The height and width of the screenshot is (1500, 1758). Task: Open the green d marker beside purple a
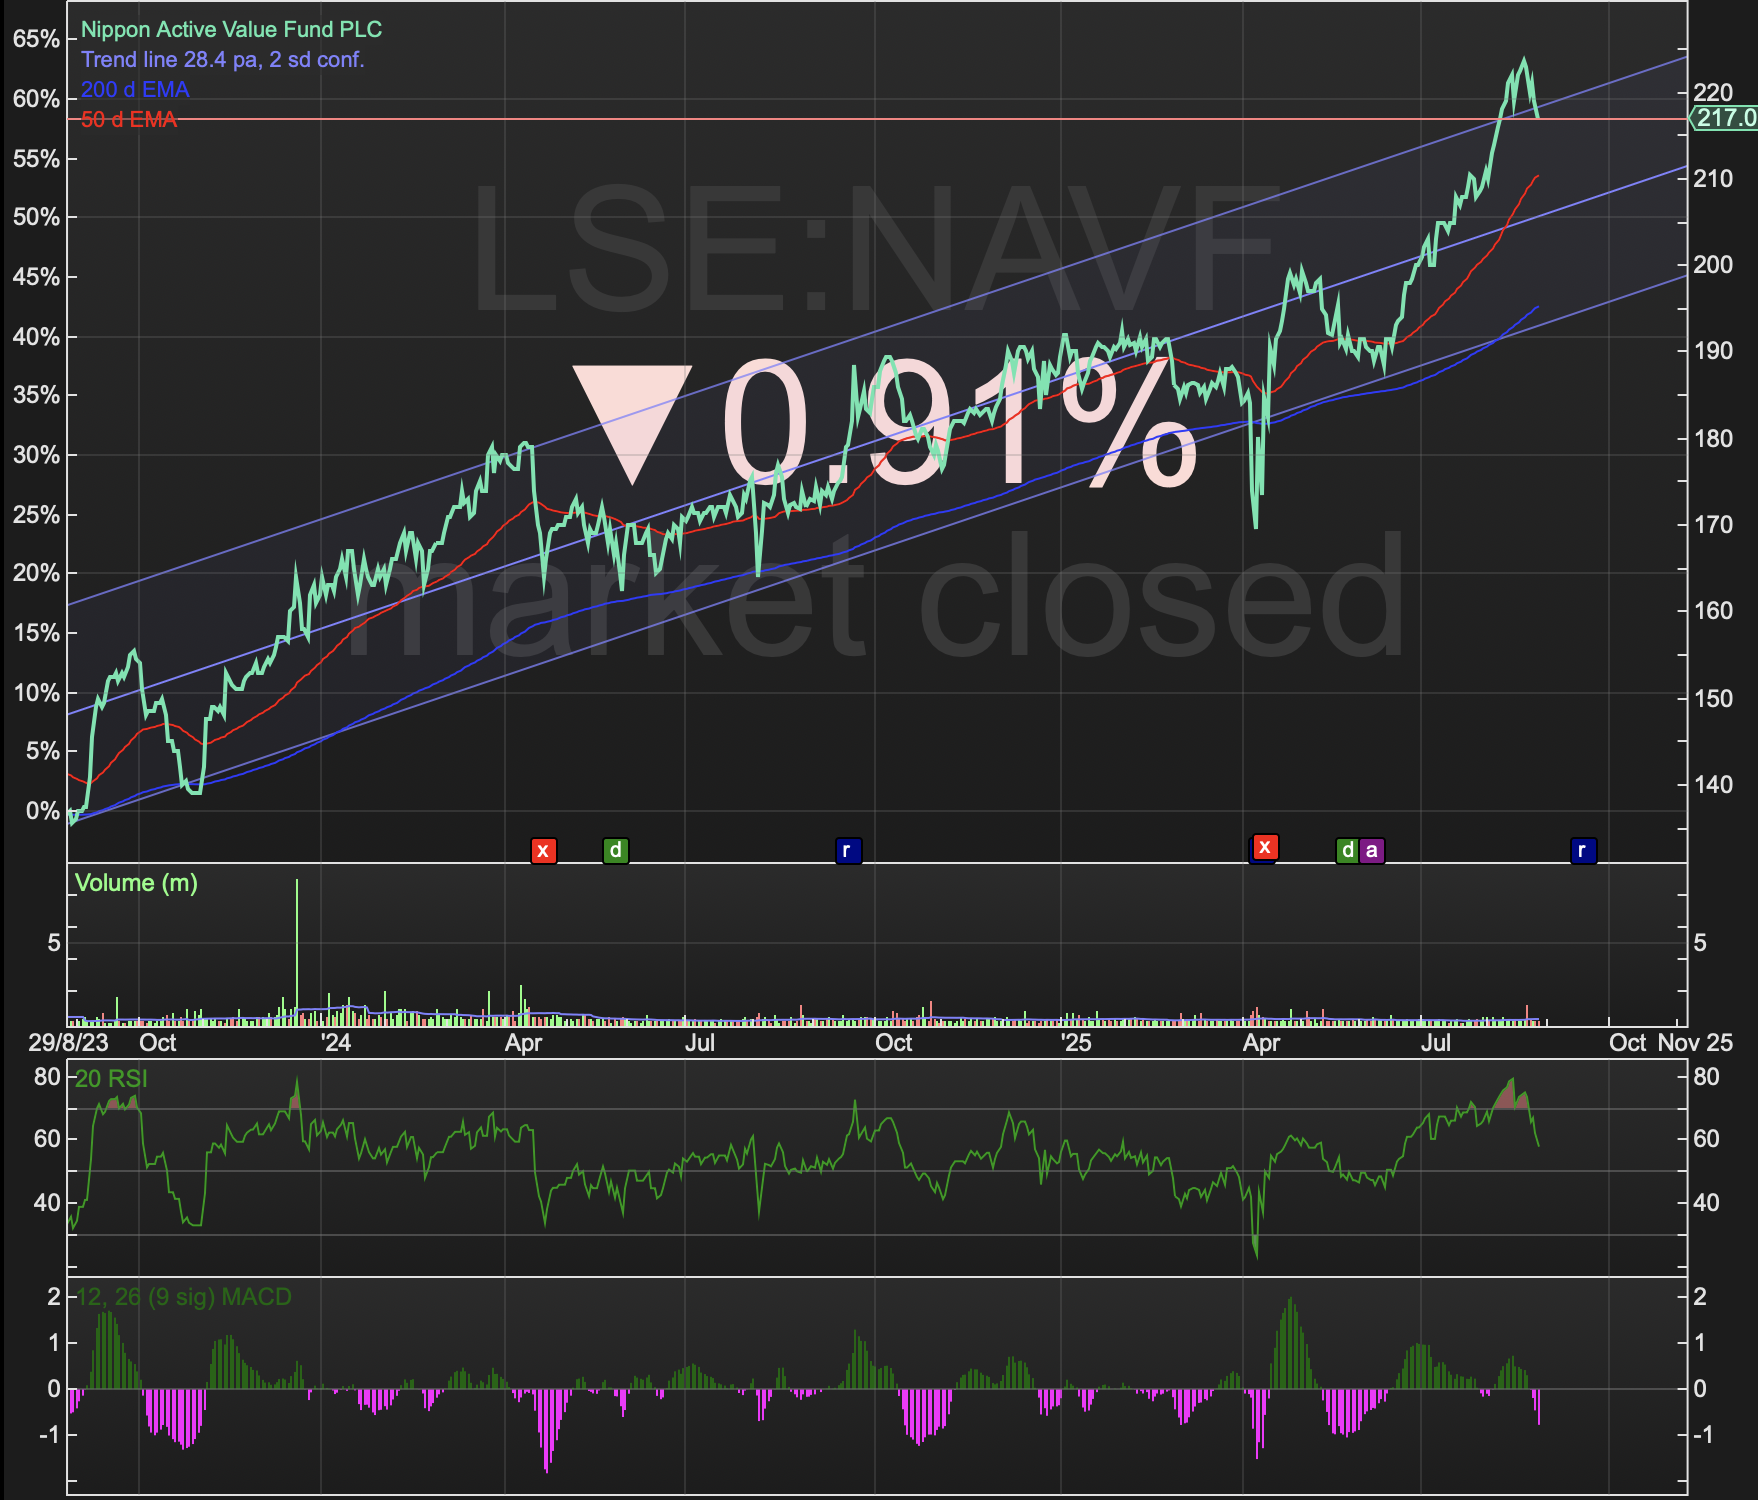click(x=1347, y=851)
